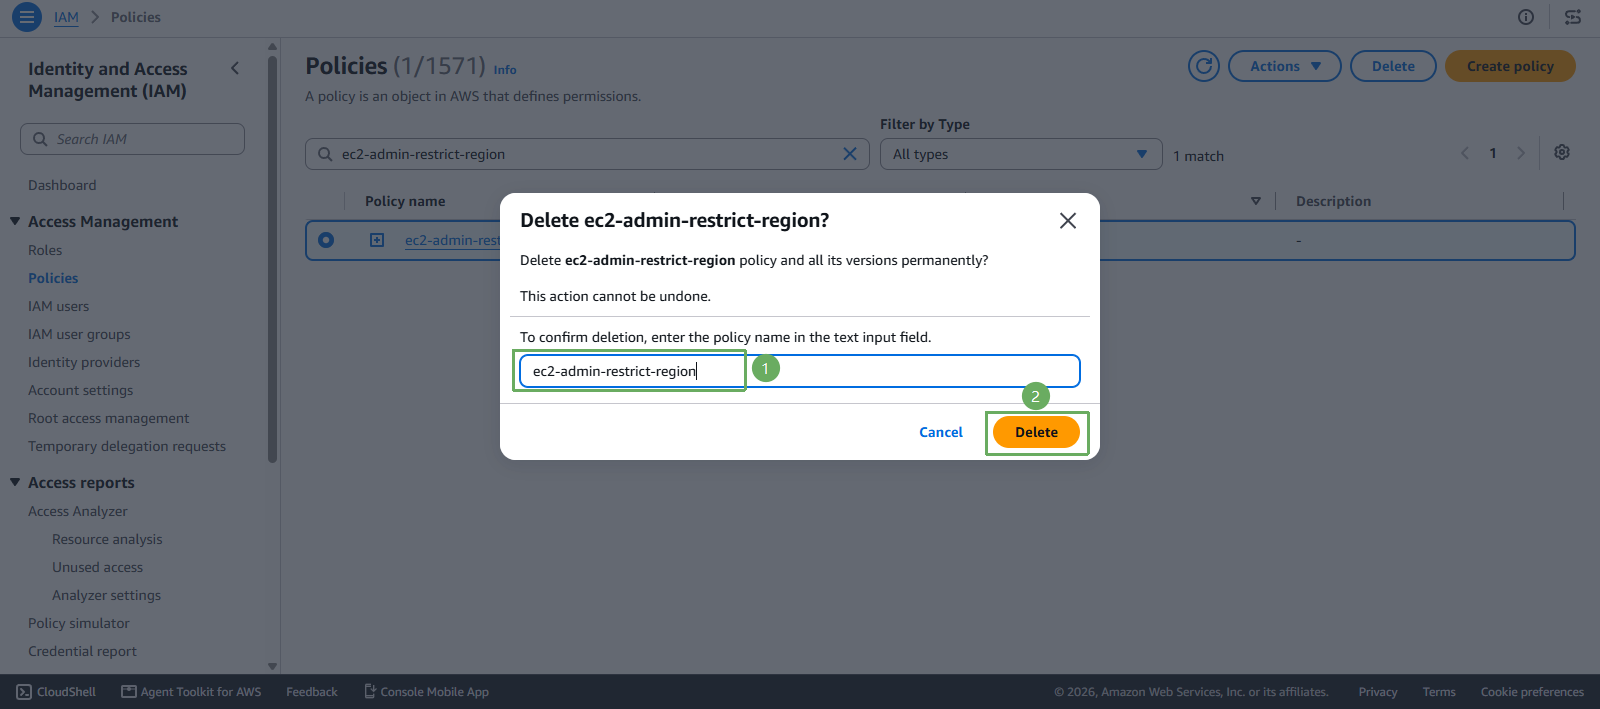Open Dashboard in the sidebar
This screenshot has height=709, width=1600.
pos(62,185)
